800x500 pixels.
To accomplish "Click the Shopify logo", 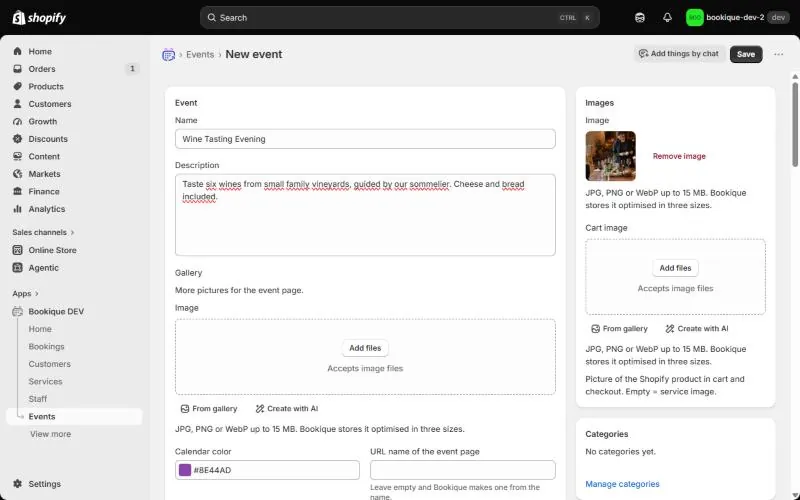I will (39, 18).
